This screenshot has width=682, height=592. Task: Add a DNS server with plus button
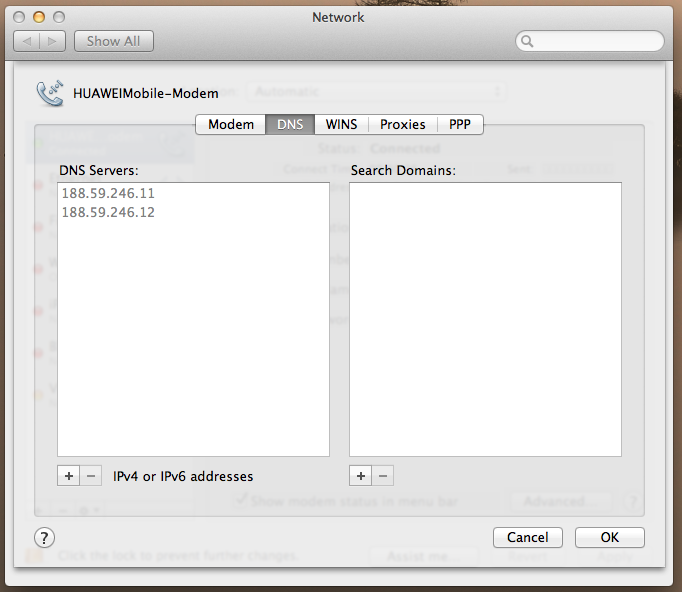click(x=69, y=476)
